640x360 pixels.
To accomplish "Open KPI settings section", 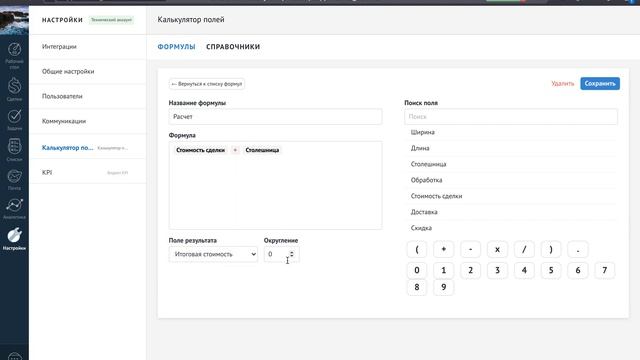I will 88,172.
